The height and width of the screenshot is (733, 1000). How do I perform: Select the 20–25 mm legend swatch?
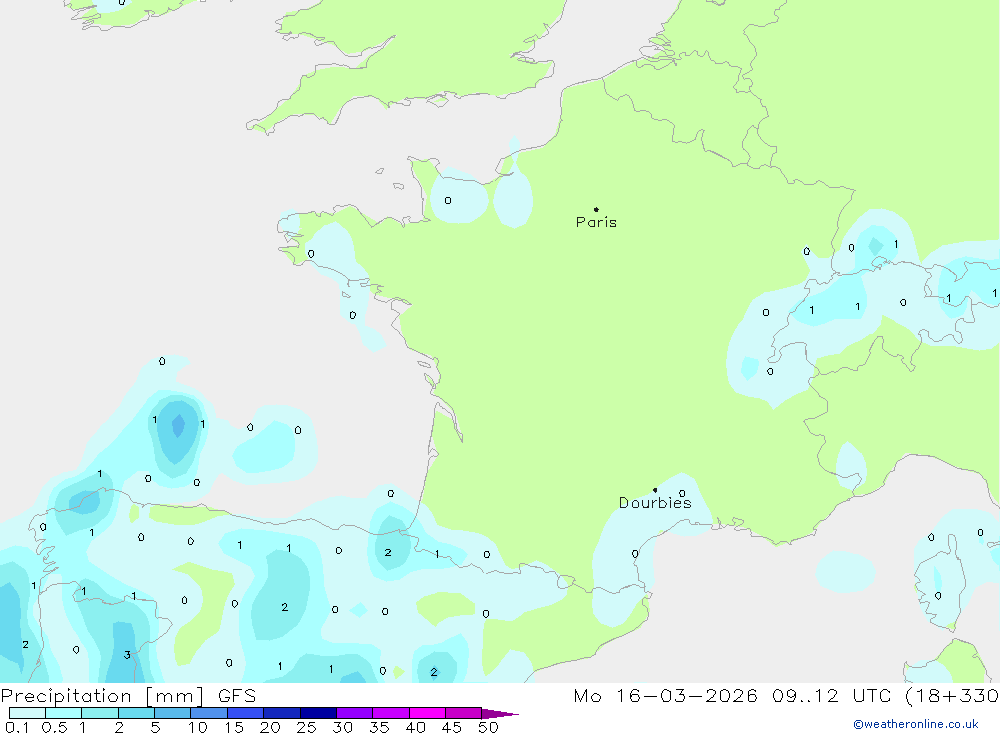tap(281, 713)
